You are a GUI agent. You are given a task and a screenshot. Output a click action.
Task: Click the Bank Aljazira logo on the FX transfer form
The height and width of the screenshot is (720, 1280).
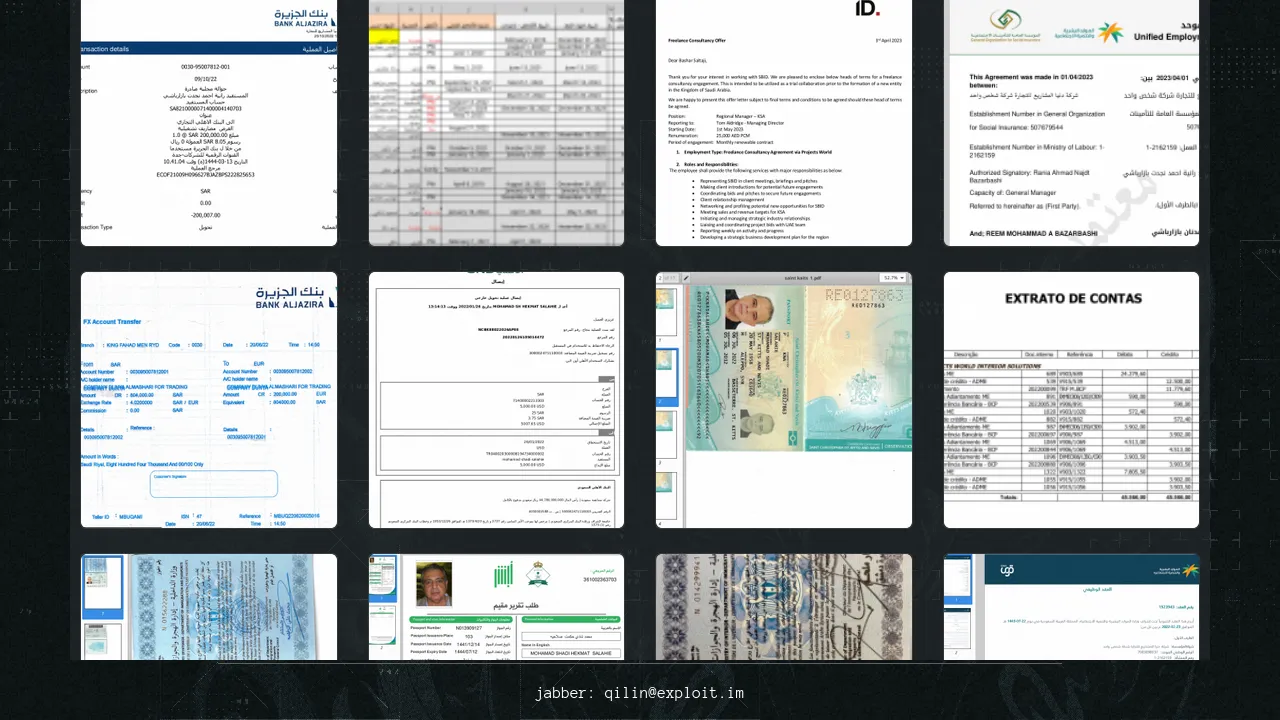point(295,296)
